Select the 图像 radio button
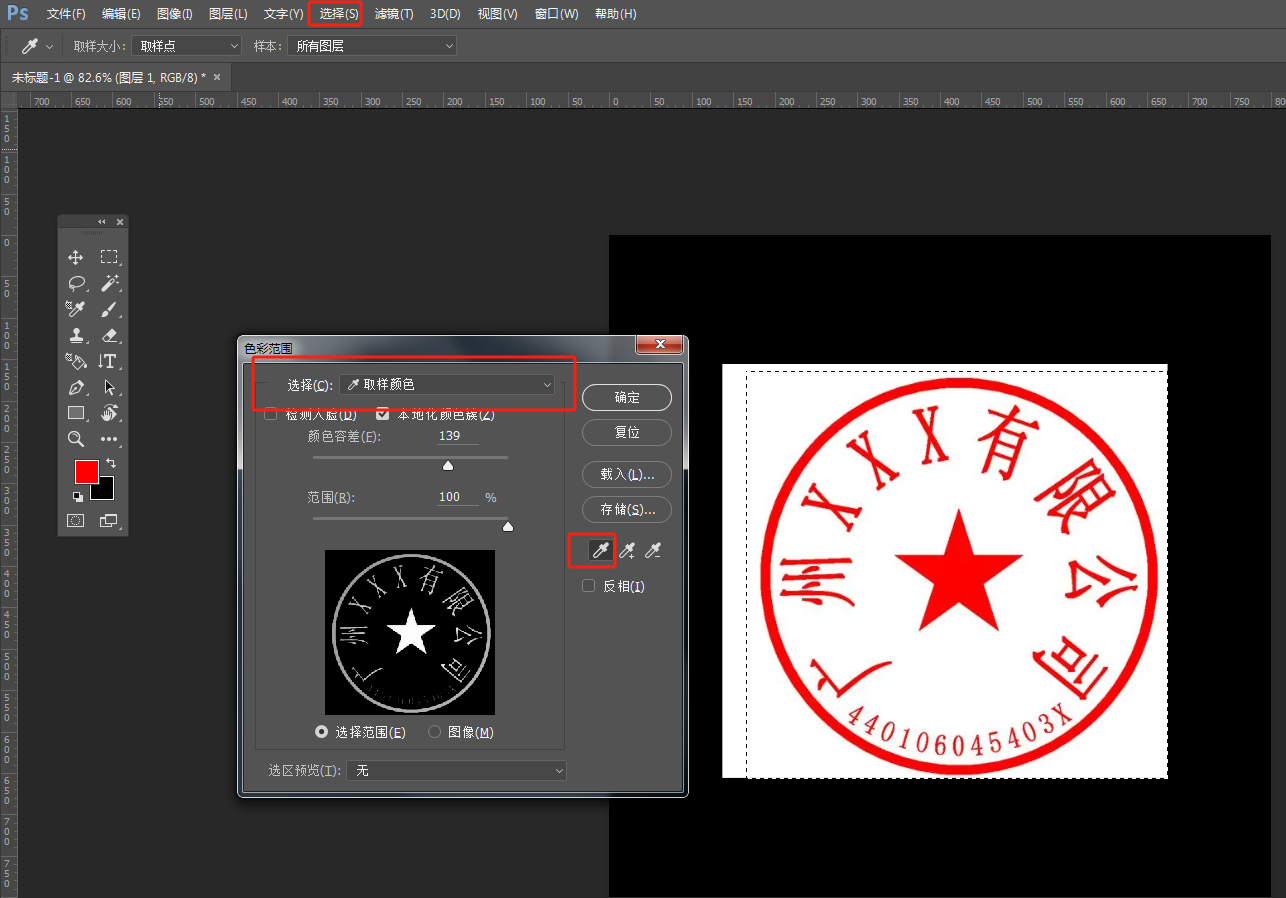Viewport: 1286px width, 898px height. point(435,732)
